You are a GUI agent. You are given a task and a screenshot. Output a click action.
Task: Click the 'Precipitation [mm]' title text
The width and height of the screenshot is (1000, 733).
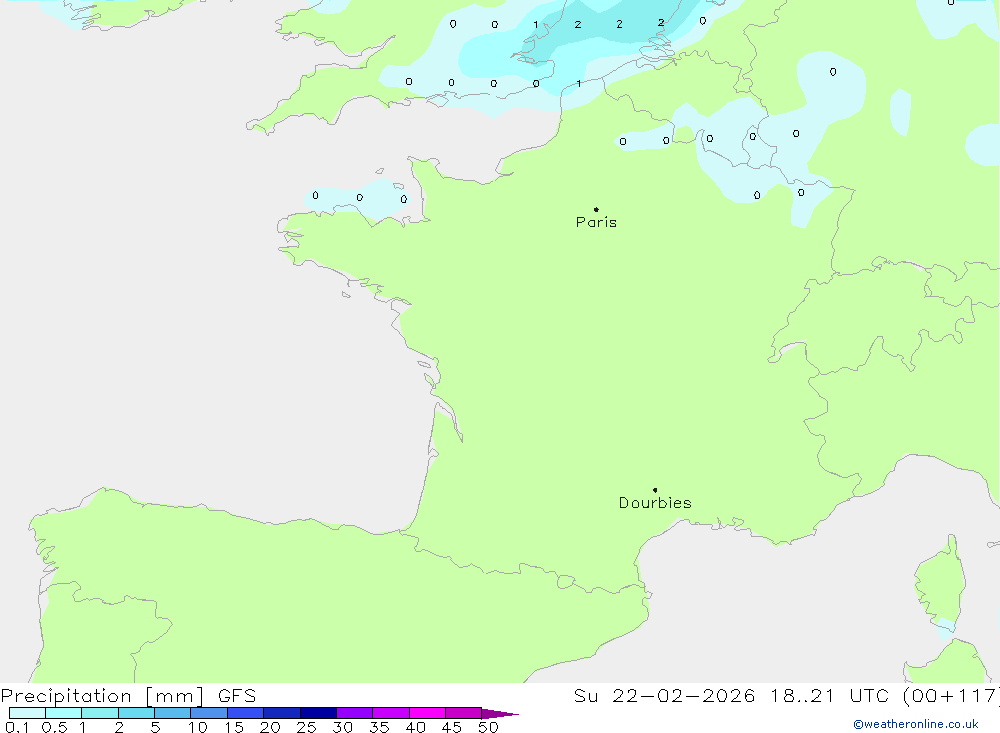[x=103, y=696]
